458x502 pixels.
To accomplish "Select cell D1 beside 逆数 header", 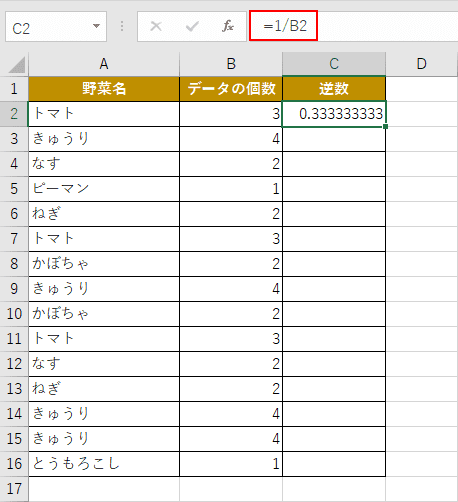I will pos(422,89).
